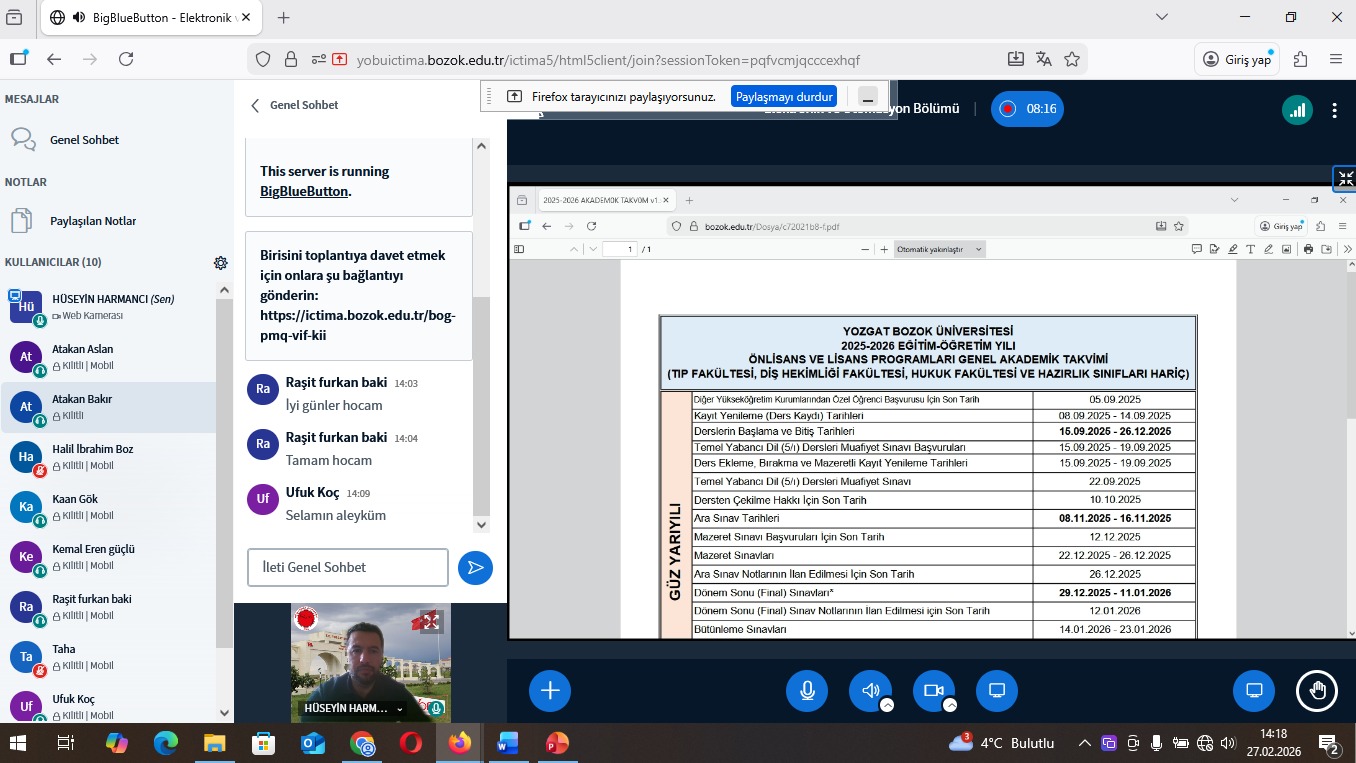1356x763 pixels.
Task: Raise your hand in the meeting
Action: [x=1317, y=691]
